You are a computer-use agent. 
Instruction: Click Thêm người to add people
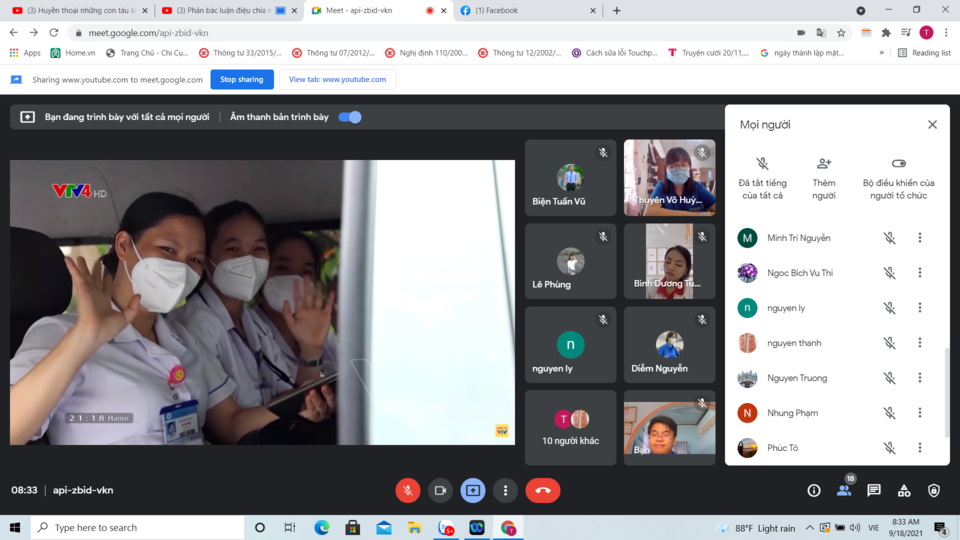(823, 179)
